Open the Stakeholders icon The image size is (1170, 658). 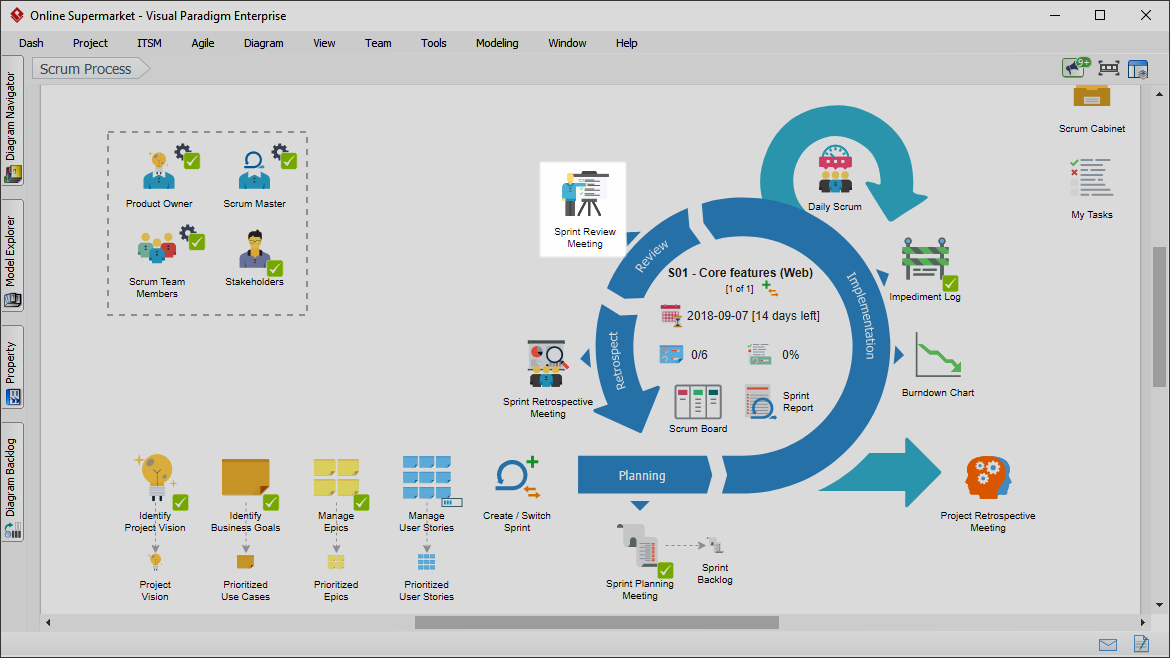point(254,249)
